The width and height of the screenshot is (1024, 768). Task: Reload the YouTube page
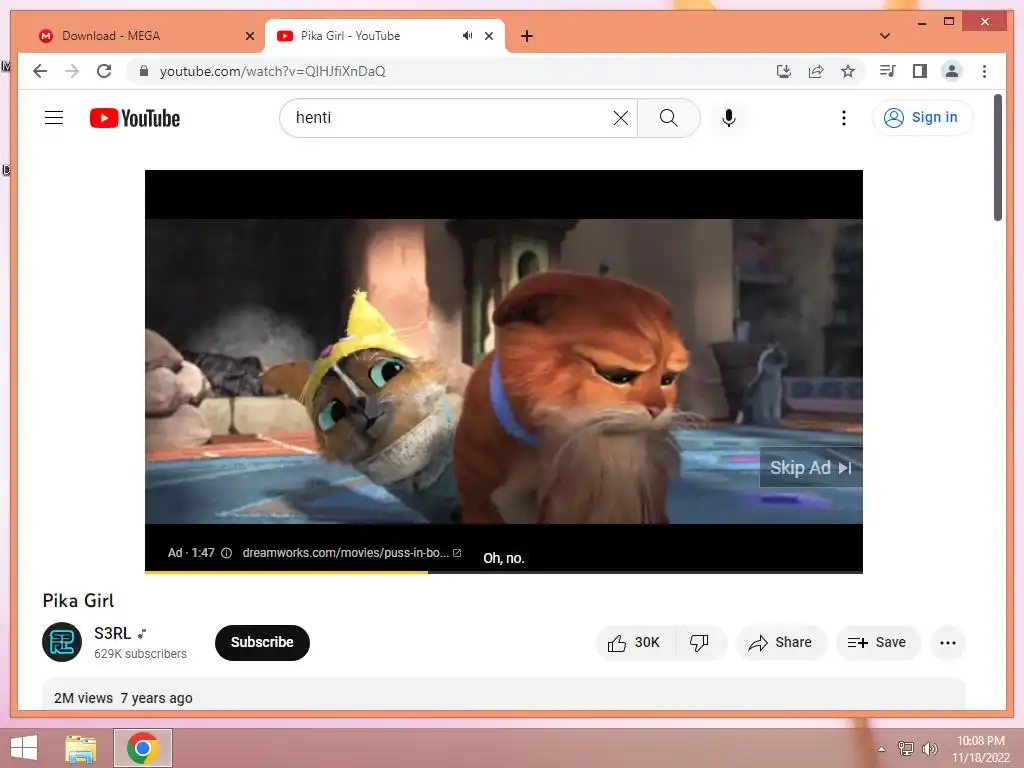(104, 71)
